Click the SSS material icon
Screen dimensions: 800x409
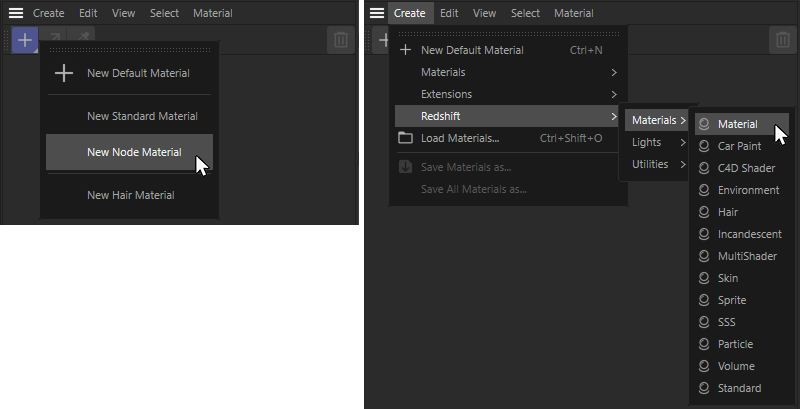tap(704, 322)
